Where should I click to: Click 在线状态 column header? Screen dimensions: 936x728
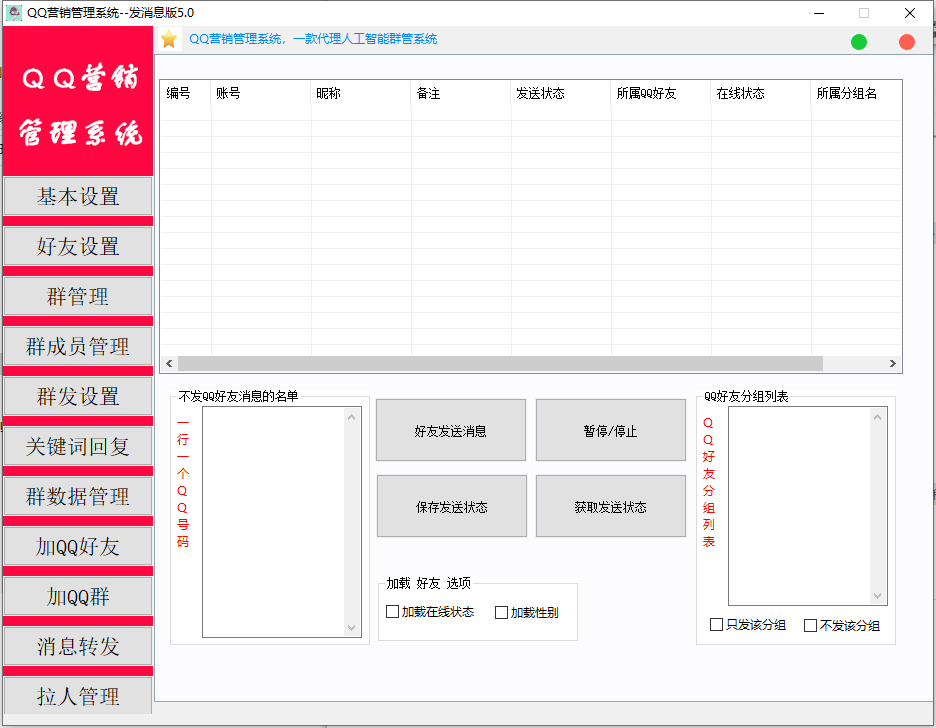tap(762, 93)
